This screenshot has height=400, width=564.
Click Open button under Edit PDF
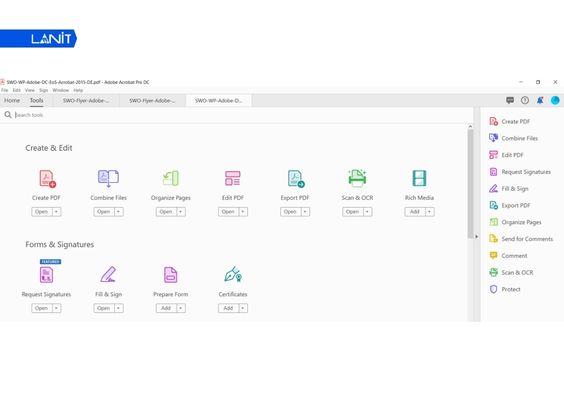pyautogui.click(x=228, y=212)
